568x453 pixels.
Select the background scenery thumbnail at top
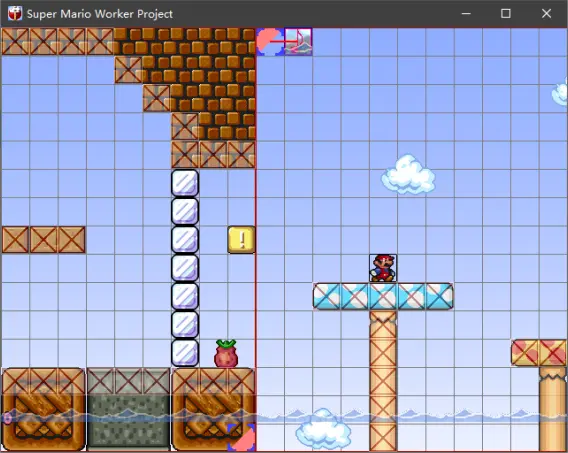(298, 42)
